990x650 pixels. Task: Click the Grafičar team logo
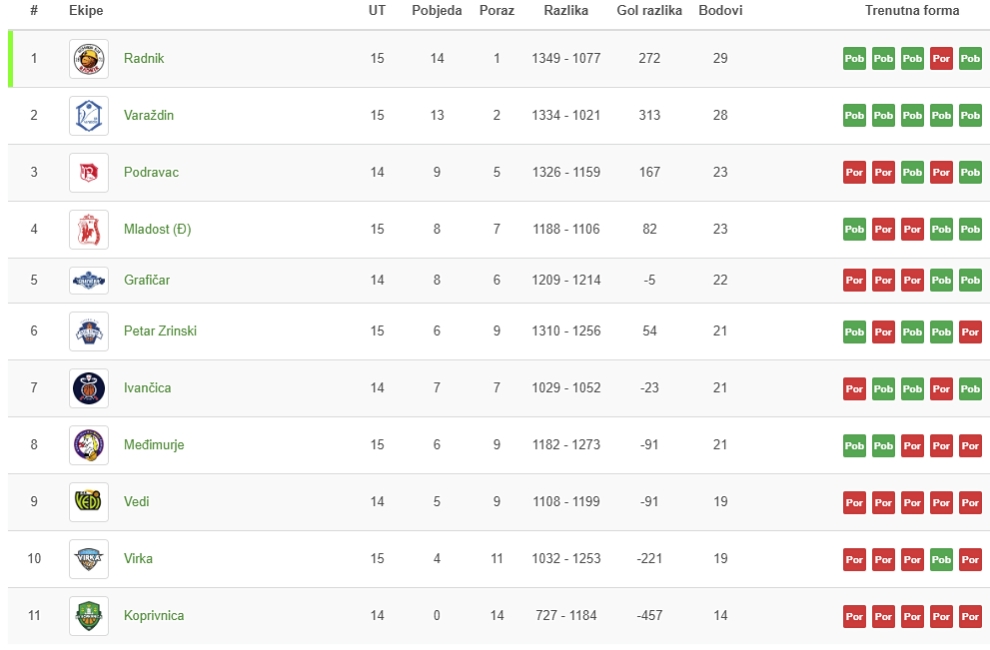tap(89, 280)
